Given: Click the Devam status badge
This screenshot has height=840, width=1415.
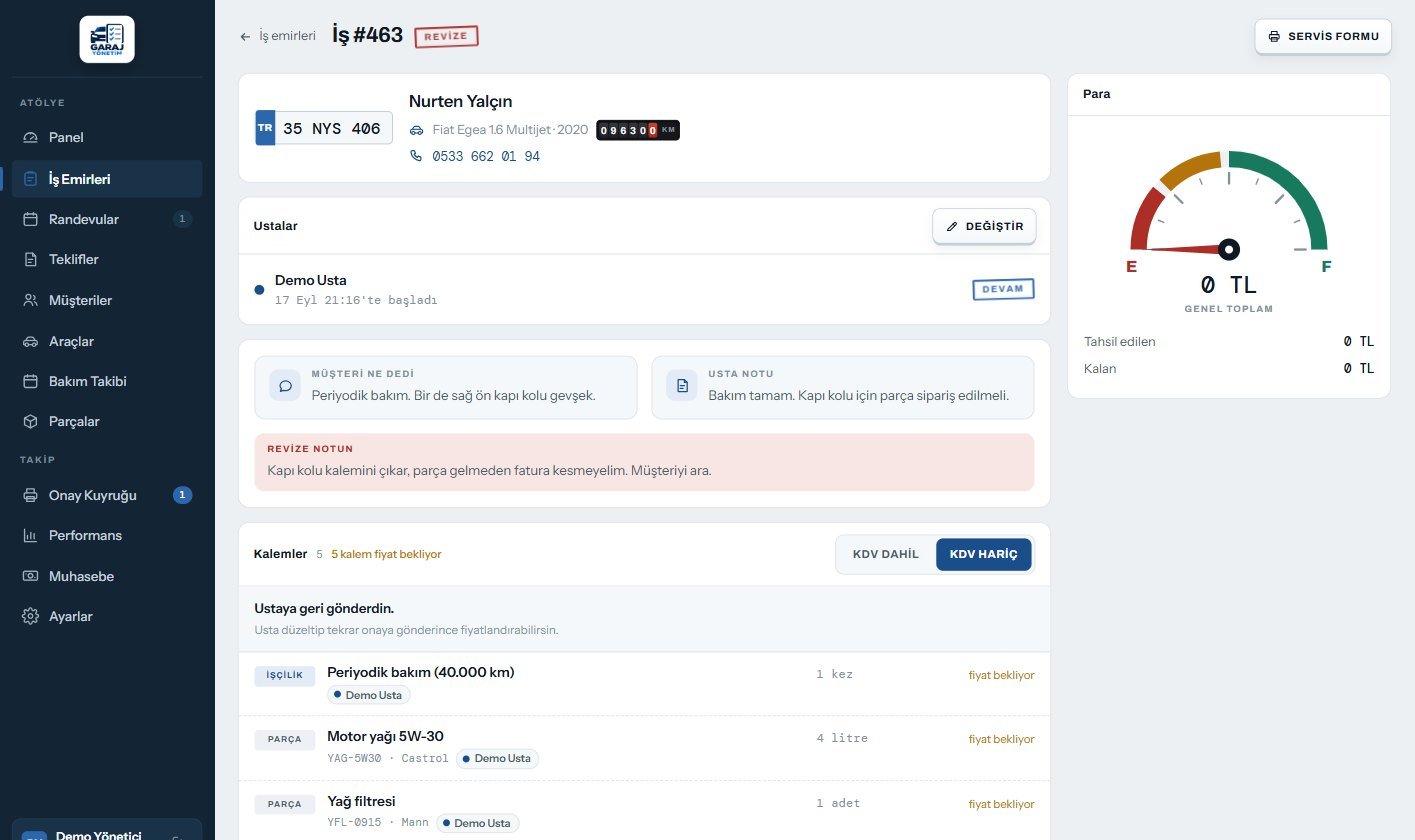Looking at the screenshot, I should (1003, 289).
